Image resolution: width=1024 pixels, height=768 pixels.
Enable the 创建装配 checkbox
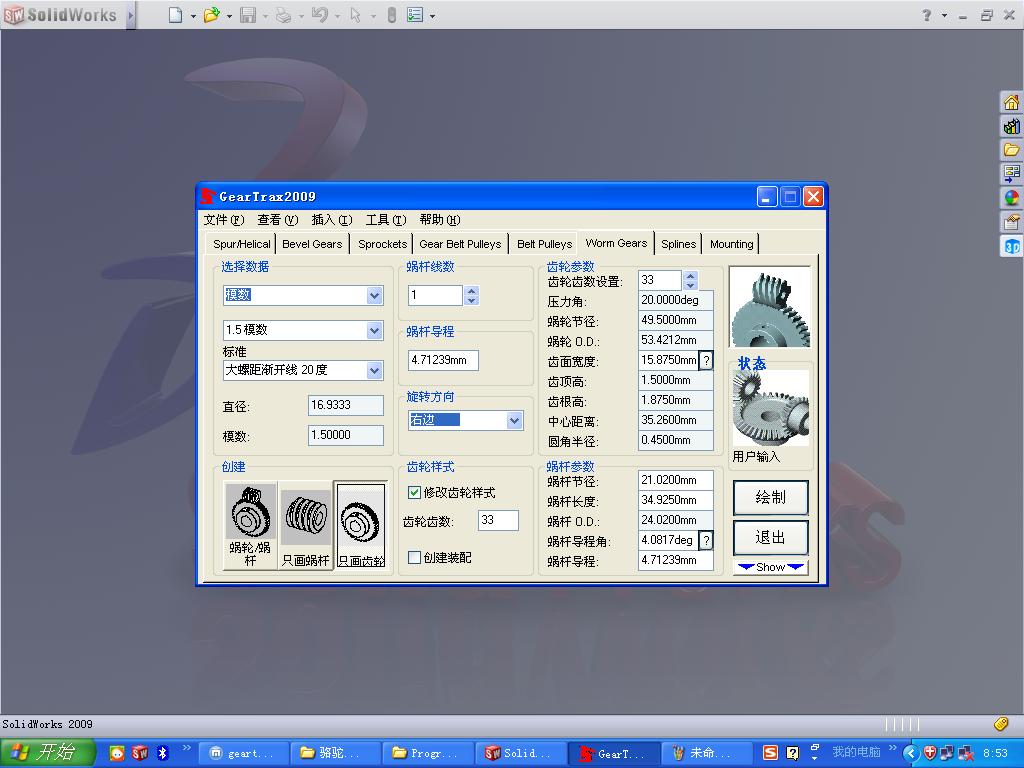[415, 558]
